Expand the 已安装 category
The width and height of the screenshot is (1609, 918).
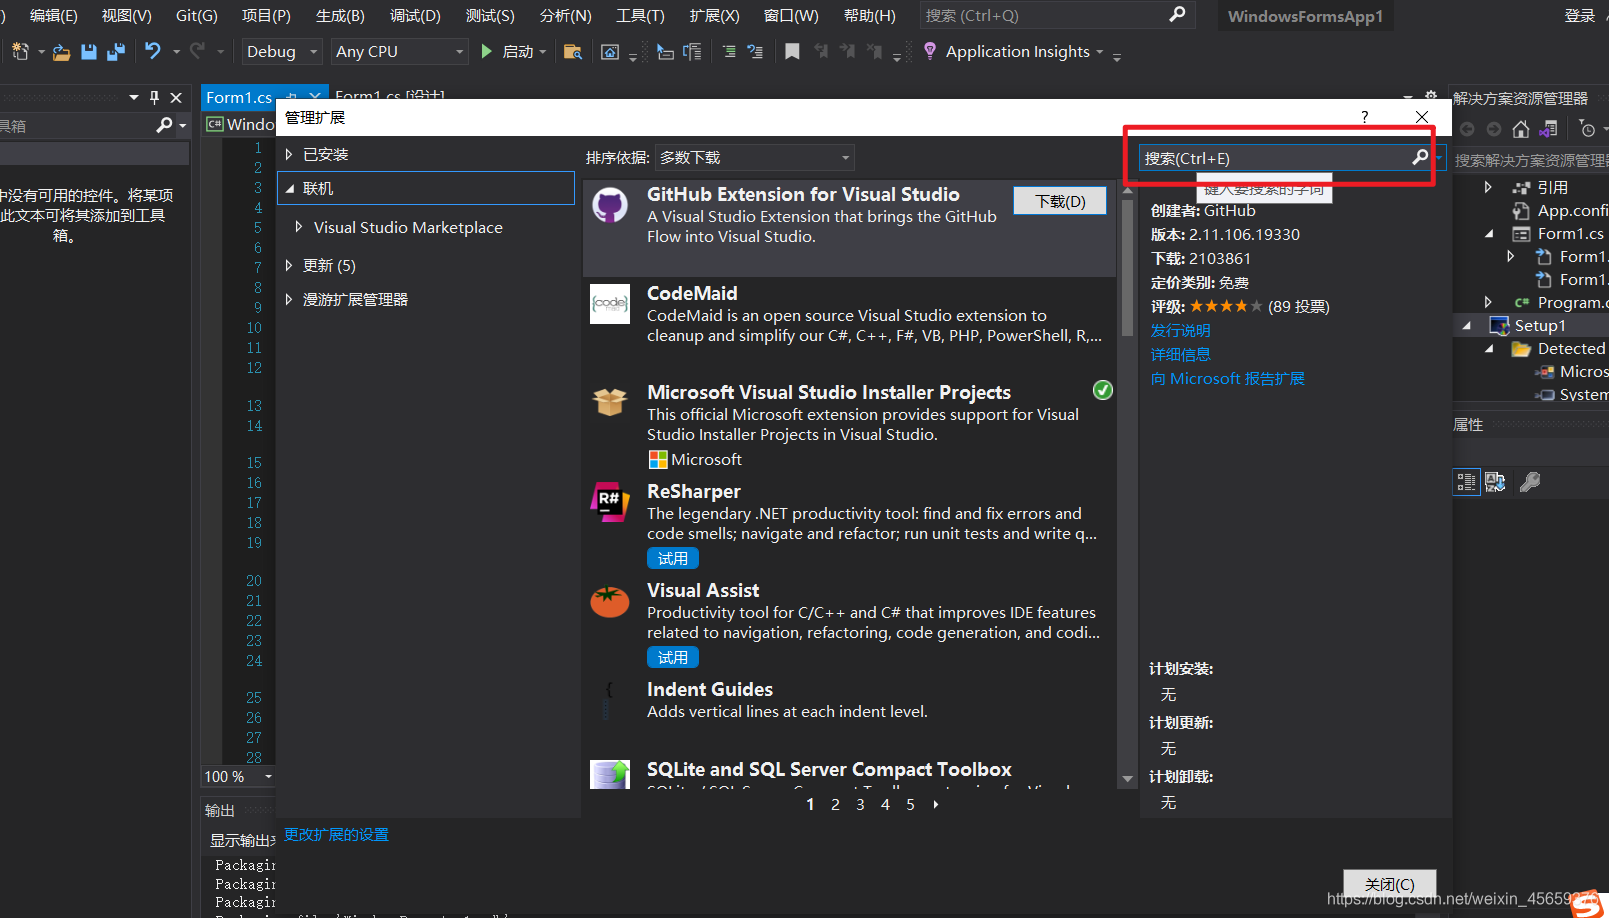[289, 154]
